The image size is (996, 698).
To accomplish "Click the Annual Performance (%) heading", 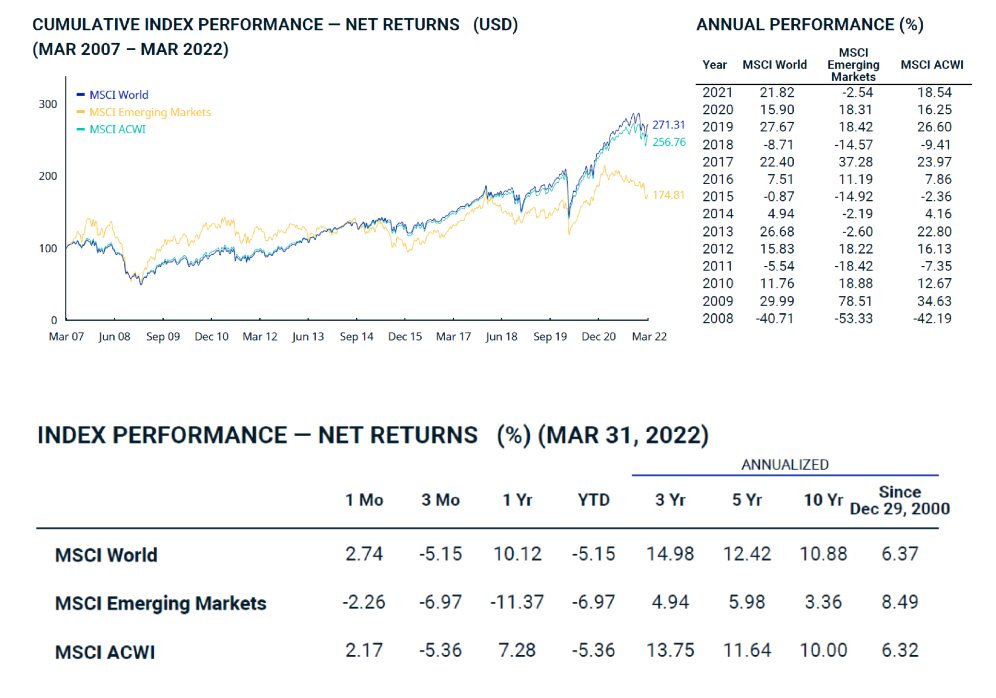I will pos(810,24).
